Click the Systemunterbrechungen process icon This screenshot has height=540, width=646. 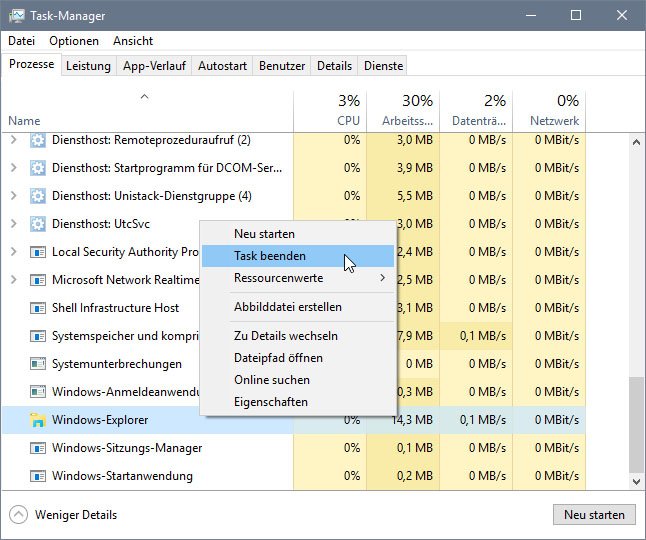pos(38,364)
